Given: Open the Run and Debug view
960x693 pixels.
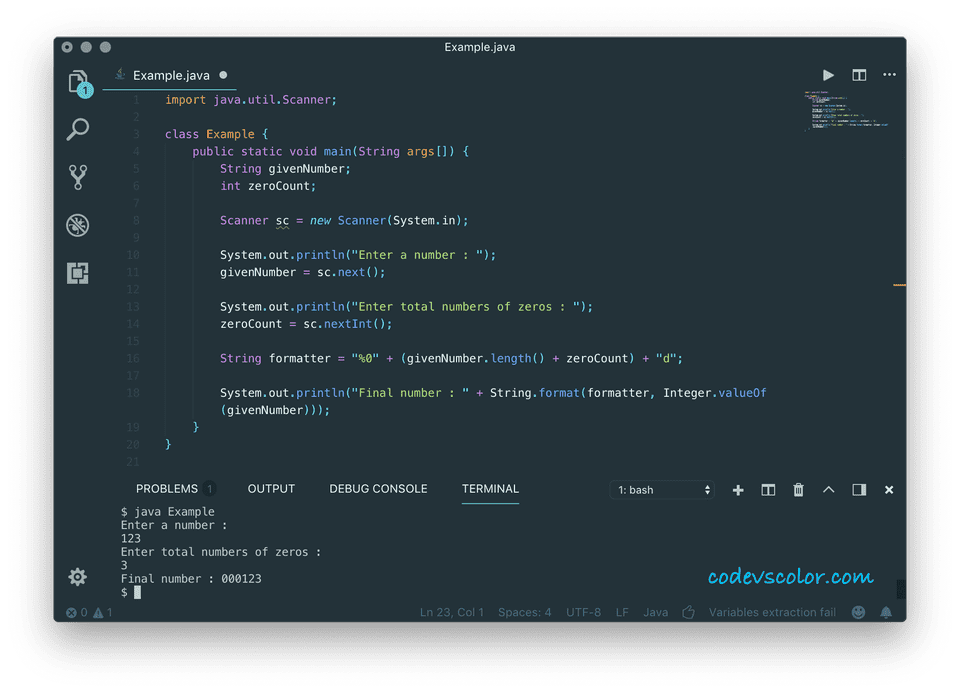Looking at the screenshot, I should tap(78, 225).
